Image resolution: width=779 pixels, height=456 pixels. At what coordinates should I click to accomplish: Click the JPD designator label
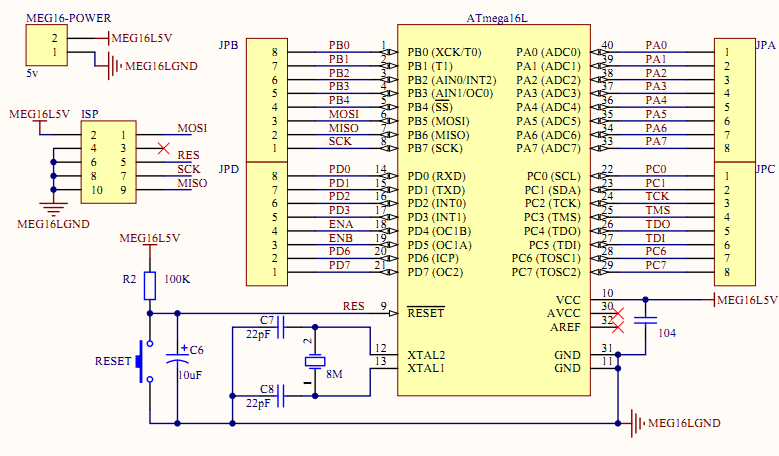pyautogui.click(x=229, y=169)
